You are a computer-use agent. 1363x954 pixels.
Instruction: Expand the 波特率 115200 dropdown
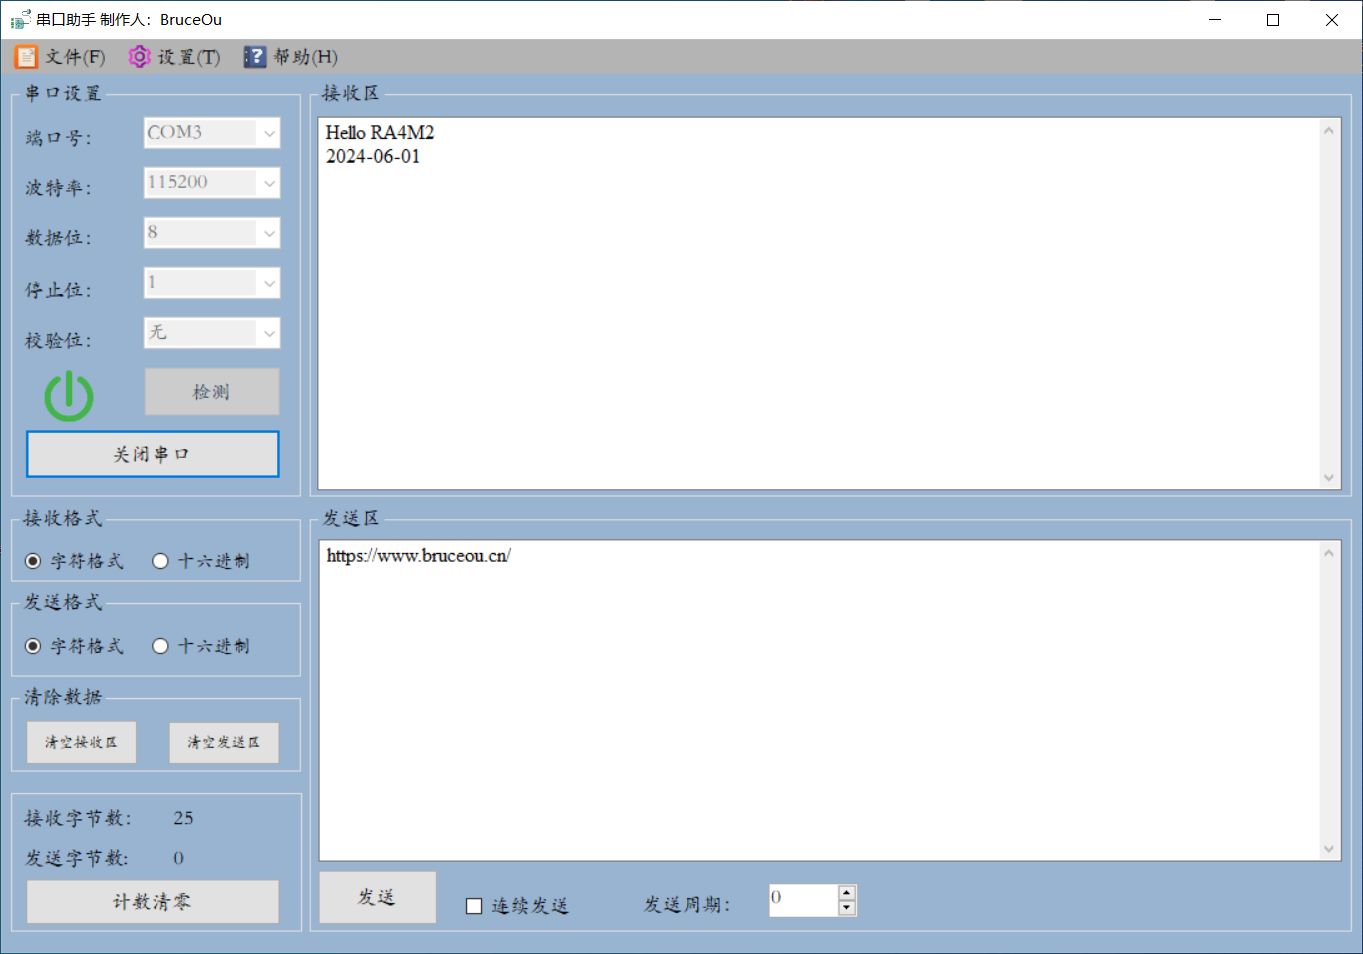[269, 183]
